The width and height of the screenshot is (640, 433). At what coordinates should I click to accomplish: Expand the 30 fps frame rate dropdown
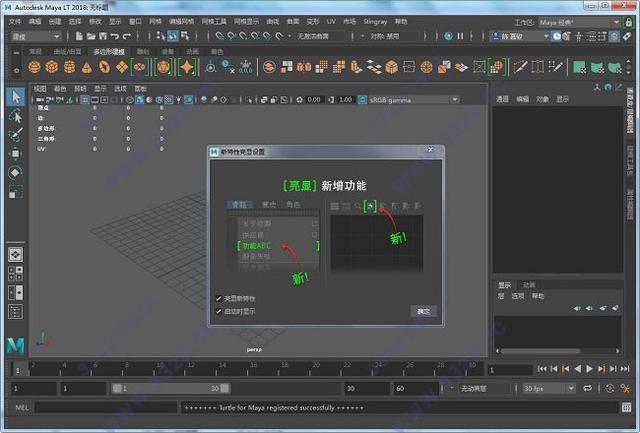coord(548,387)
